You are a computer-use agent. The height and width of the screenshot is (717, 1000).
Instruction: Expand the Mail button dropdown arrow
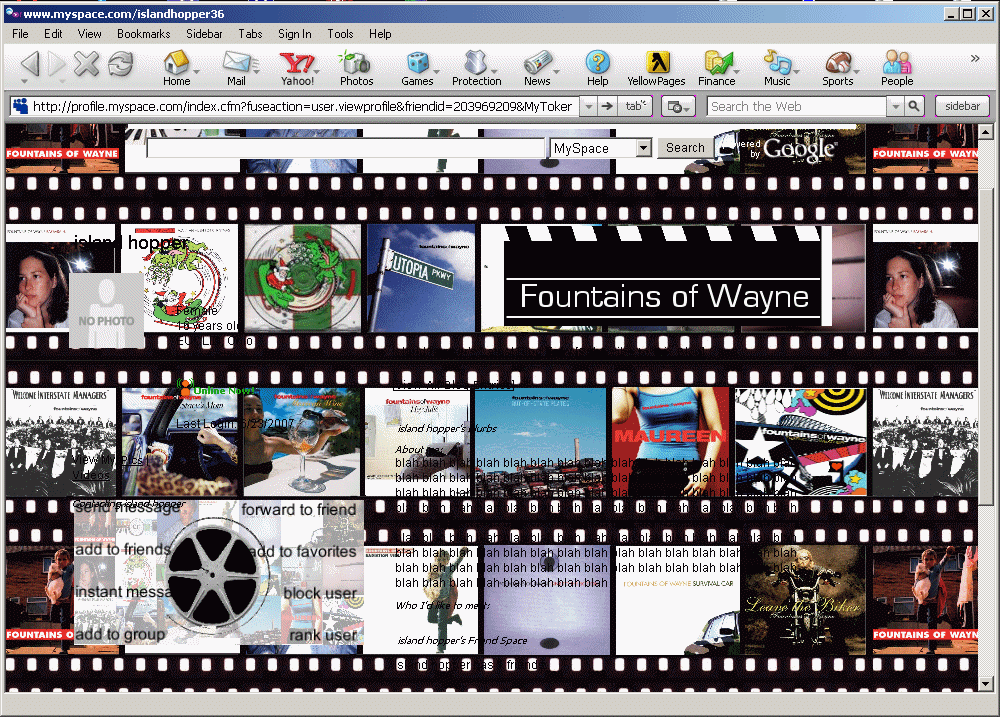(256, 71)
